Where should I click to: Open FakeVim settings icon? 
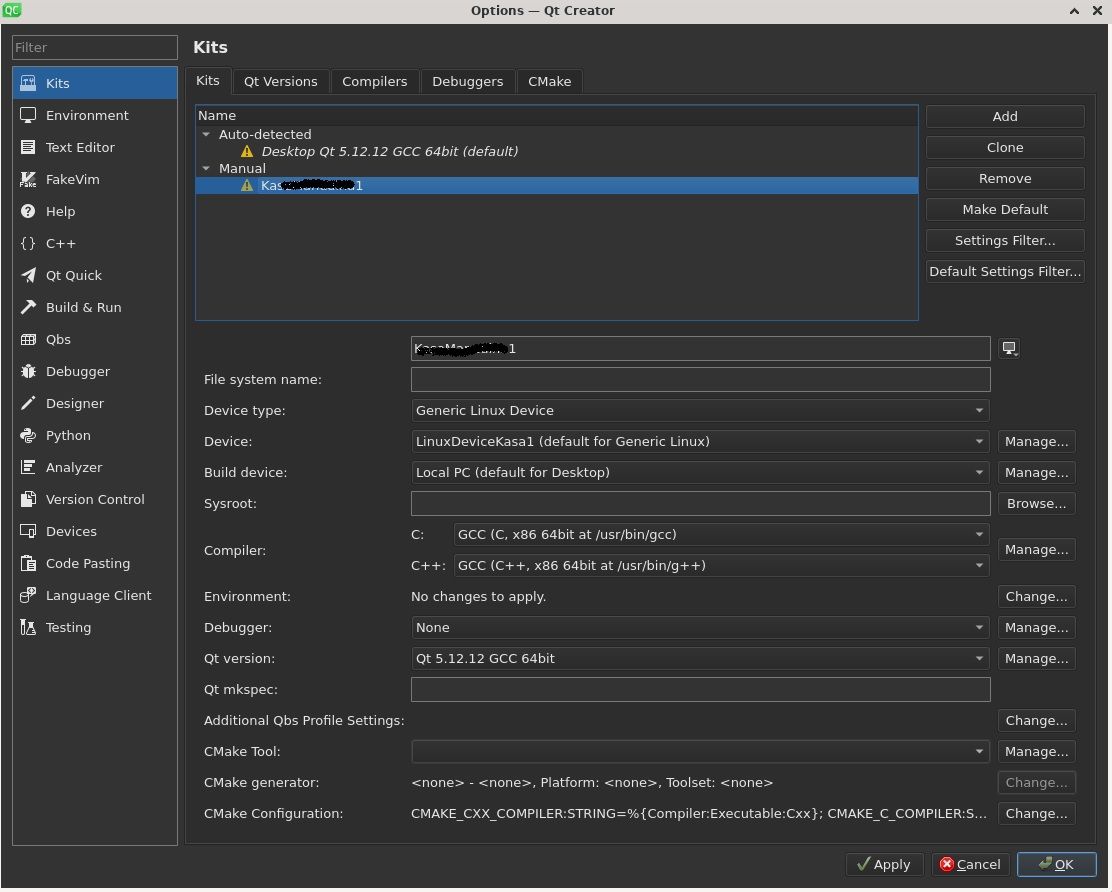click(x=28, y=179)
